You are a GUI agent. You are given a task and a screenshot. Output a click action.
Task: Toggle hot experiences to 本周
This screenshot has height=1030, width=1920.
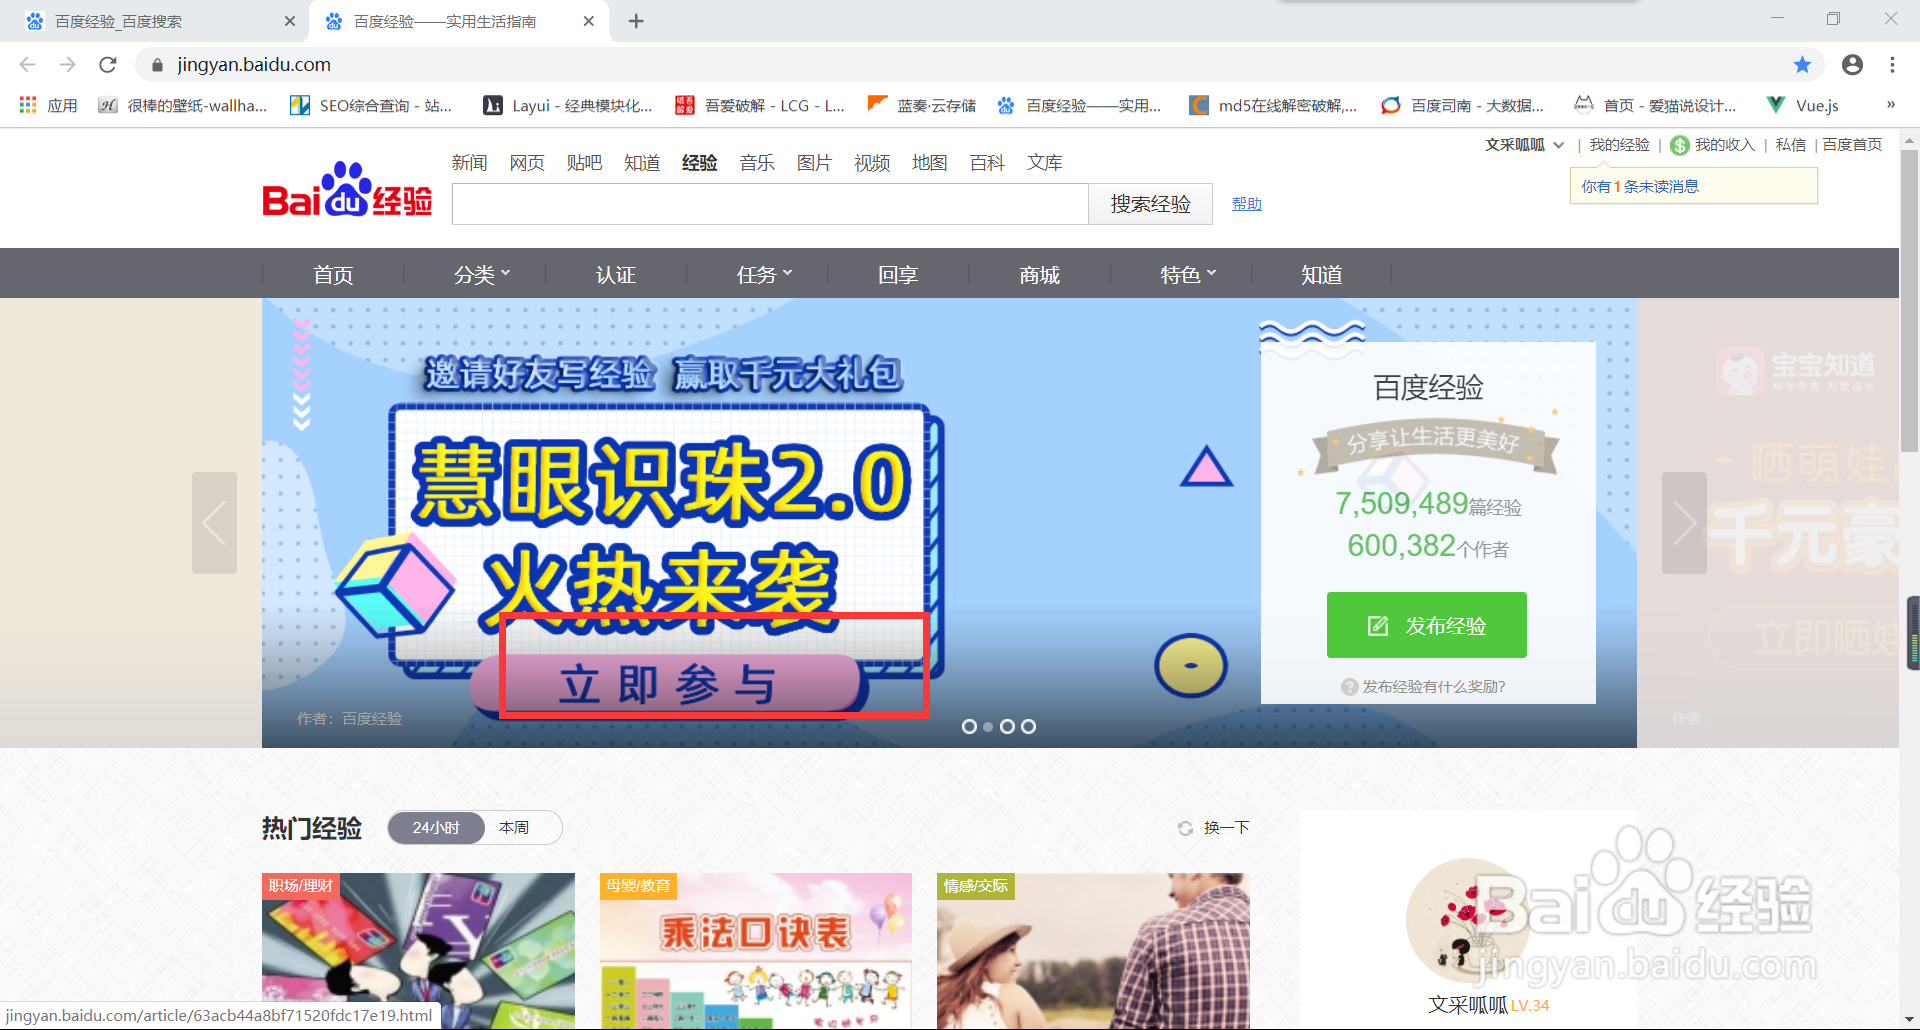click(x=514, y=828)
